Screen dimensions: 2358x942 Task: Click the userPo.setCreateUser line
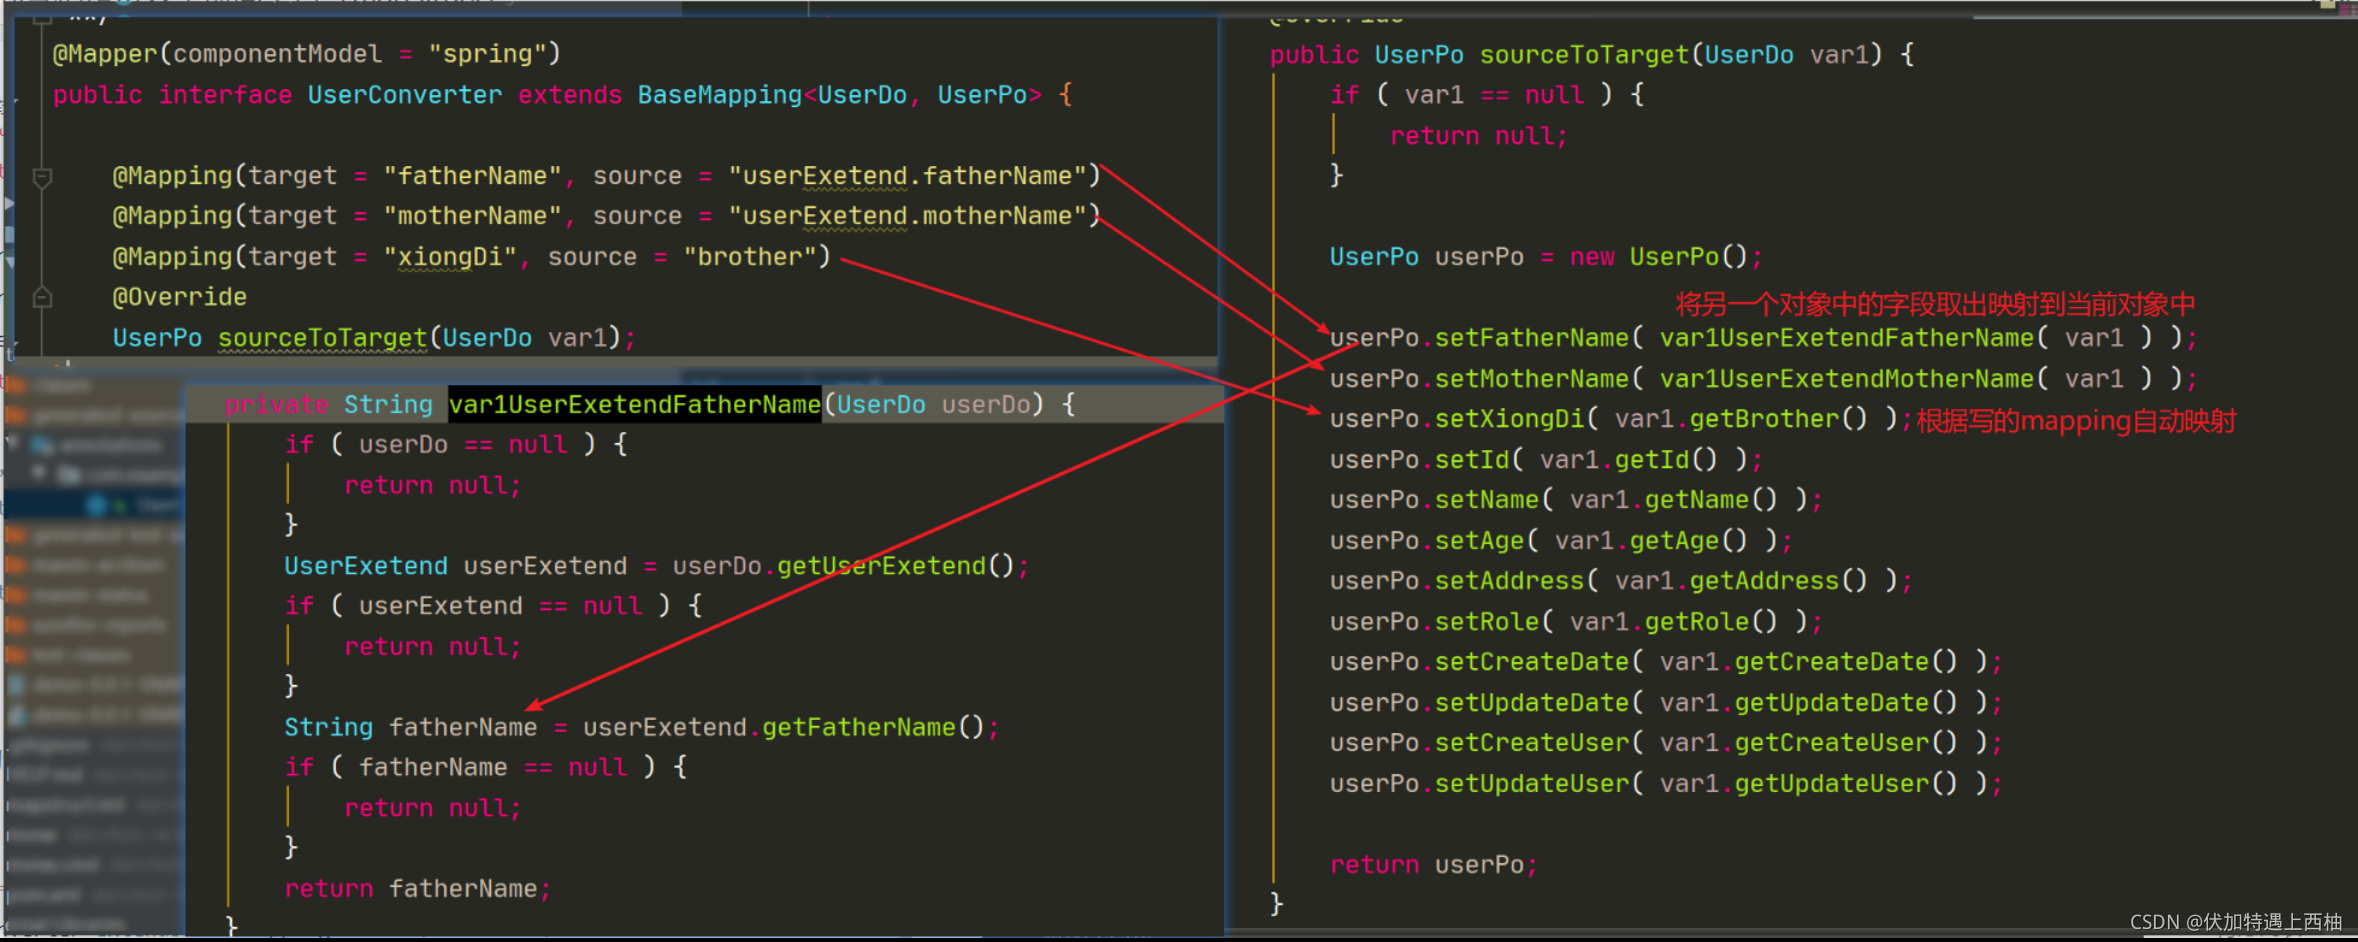tap(1666, 743)
